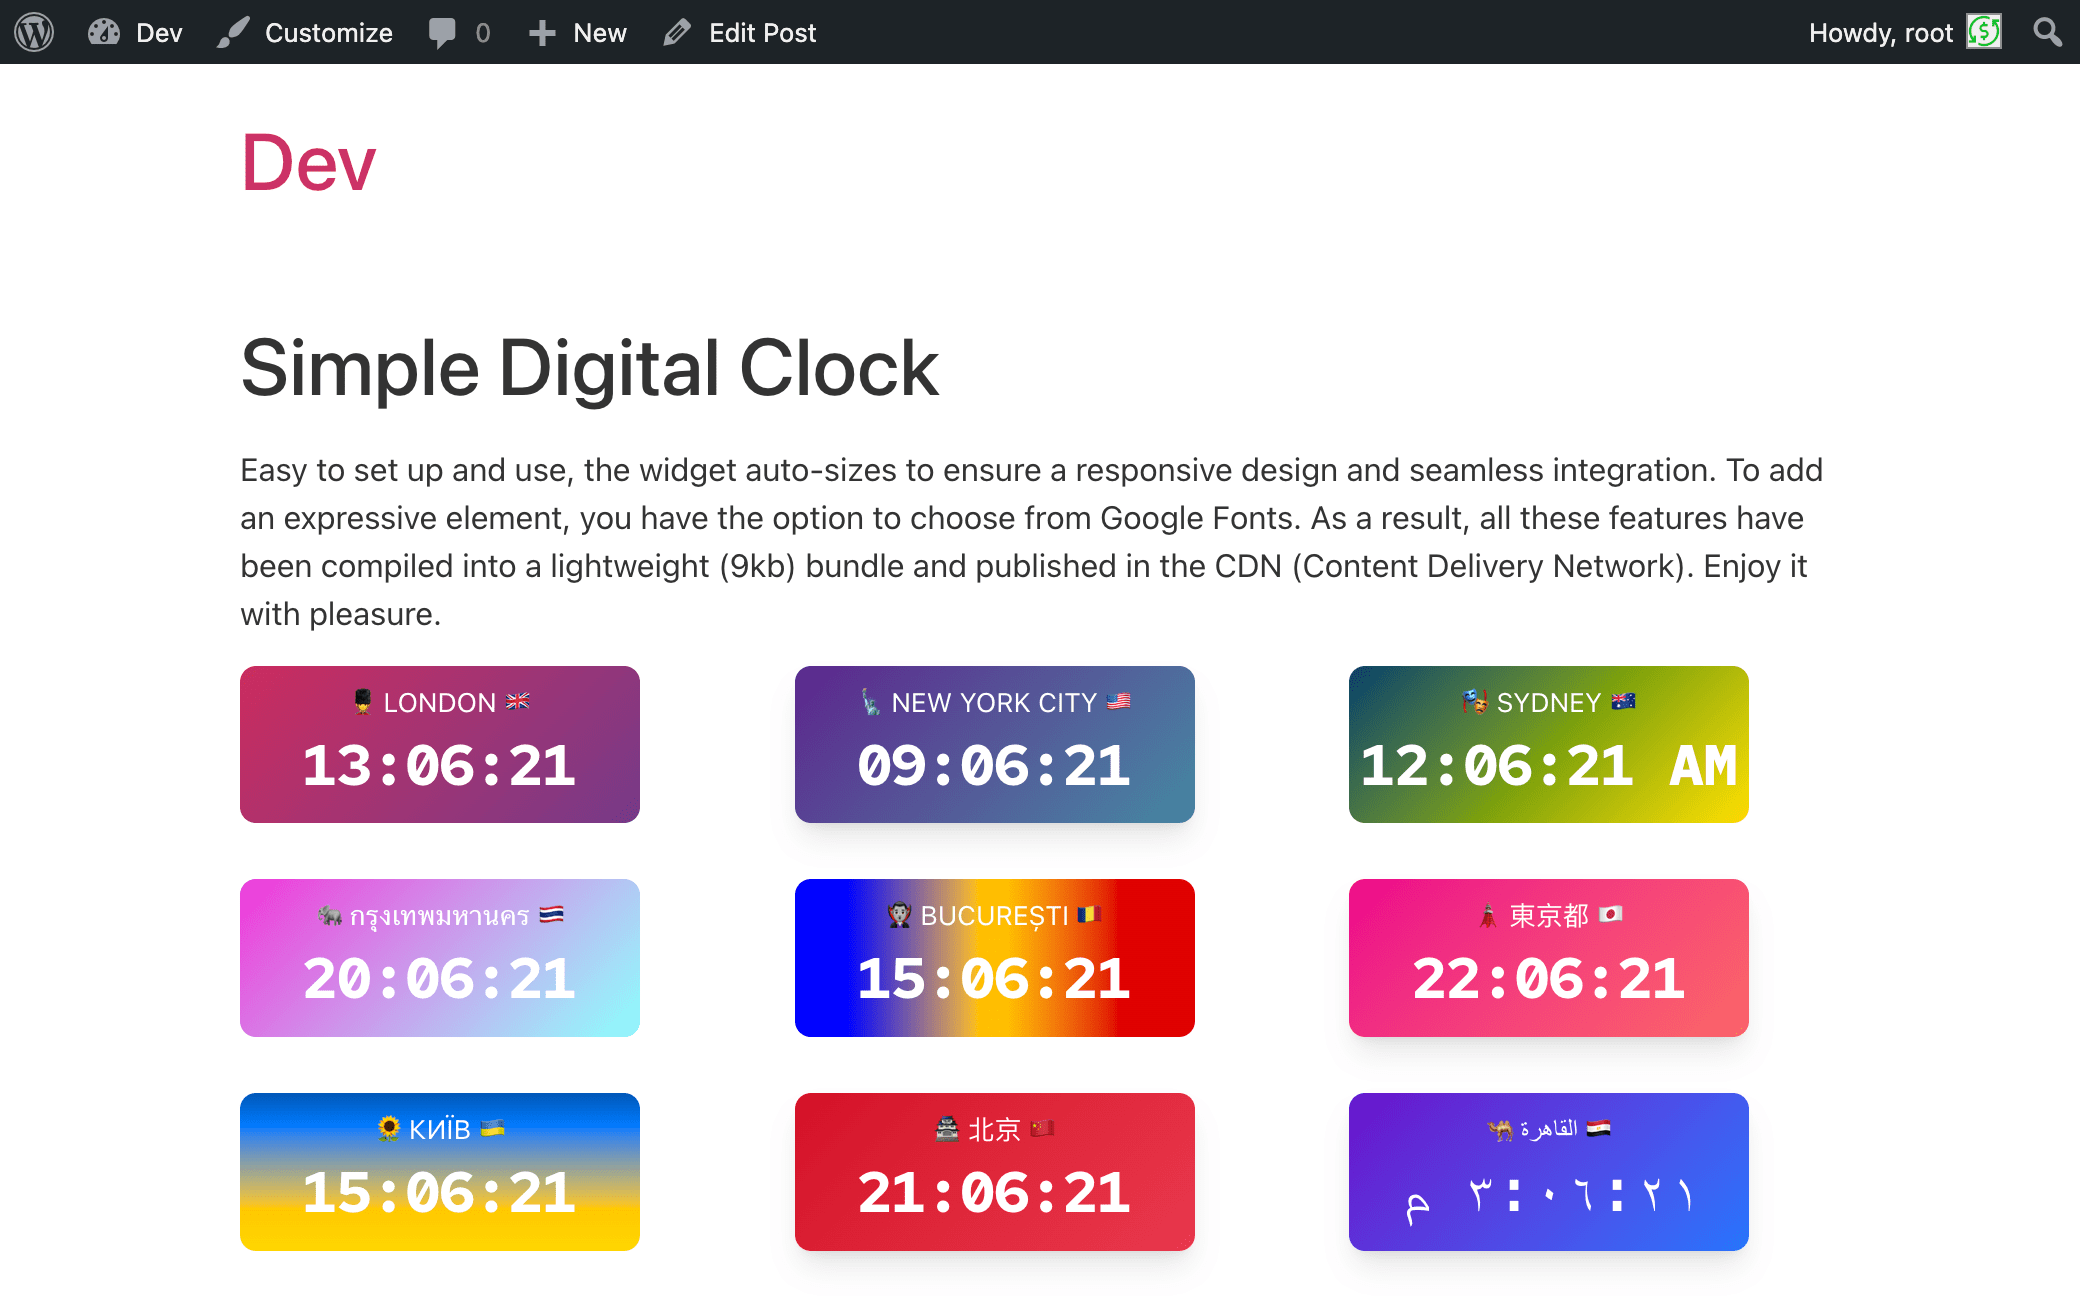Click the Edit Post pencil icon
The width and height of the screenshot is (2080, 1312).
(680, 30)
